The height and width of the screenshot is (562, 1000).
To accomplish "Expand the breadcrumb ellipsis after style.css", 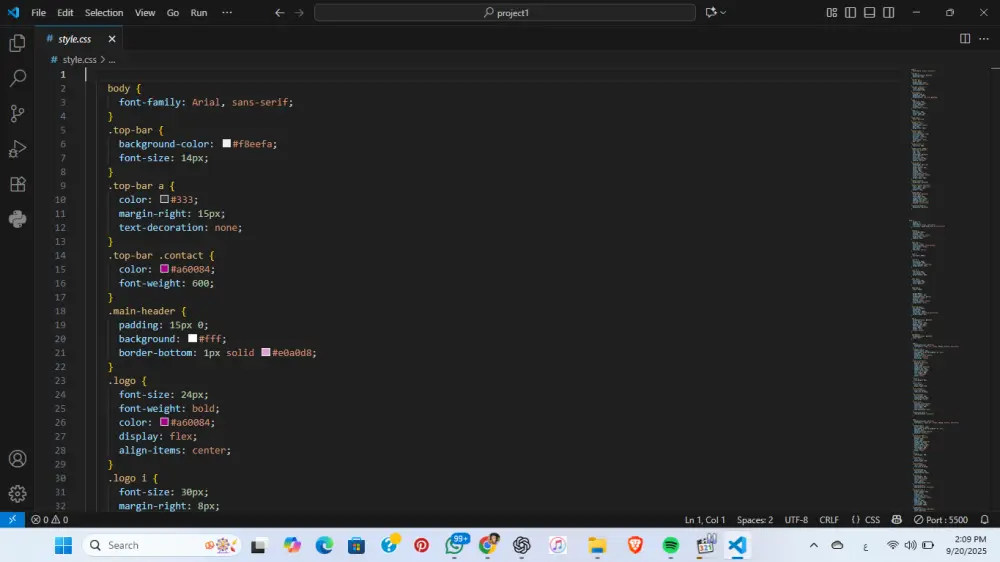I will pos(112,59).
